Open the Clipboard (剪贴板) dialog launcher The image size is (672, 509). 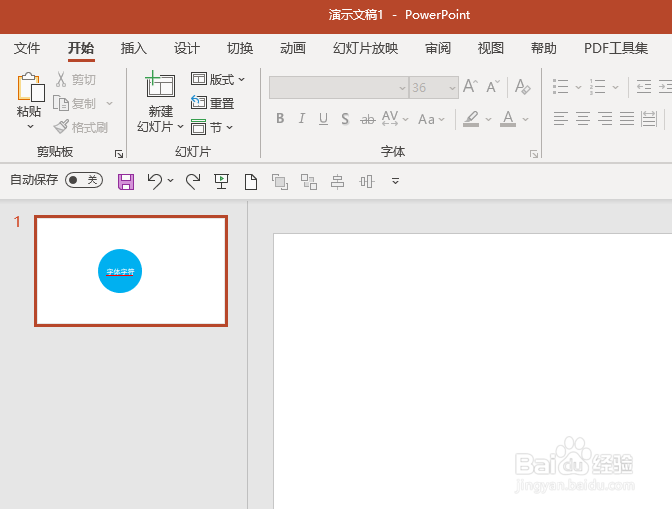click(x=119, y=154)
